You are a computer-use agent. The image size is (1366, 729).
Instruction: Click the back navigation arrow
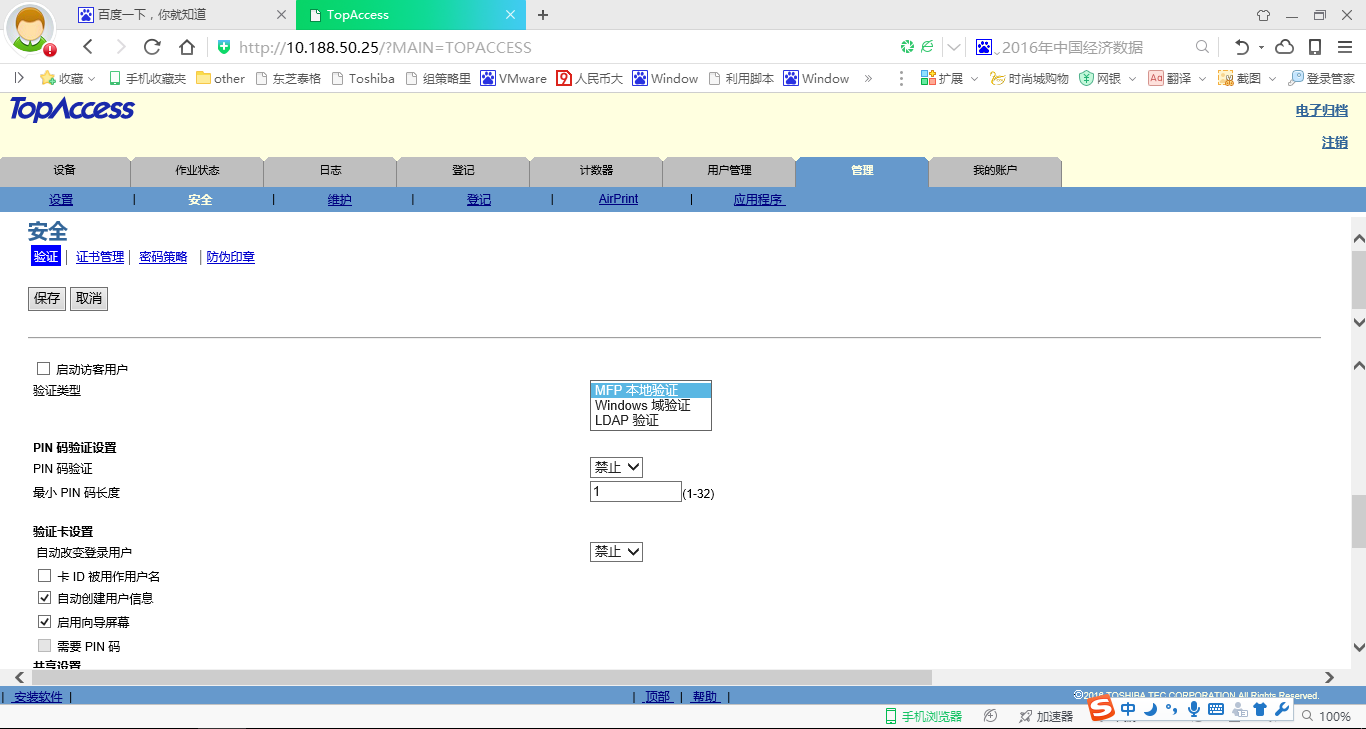[x=88, y=47]
